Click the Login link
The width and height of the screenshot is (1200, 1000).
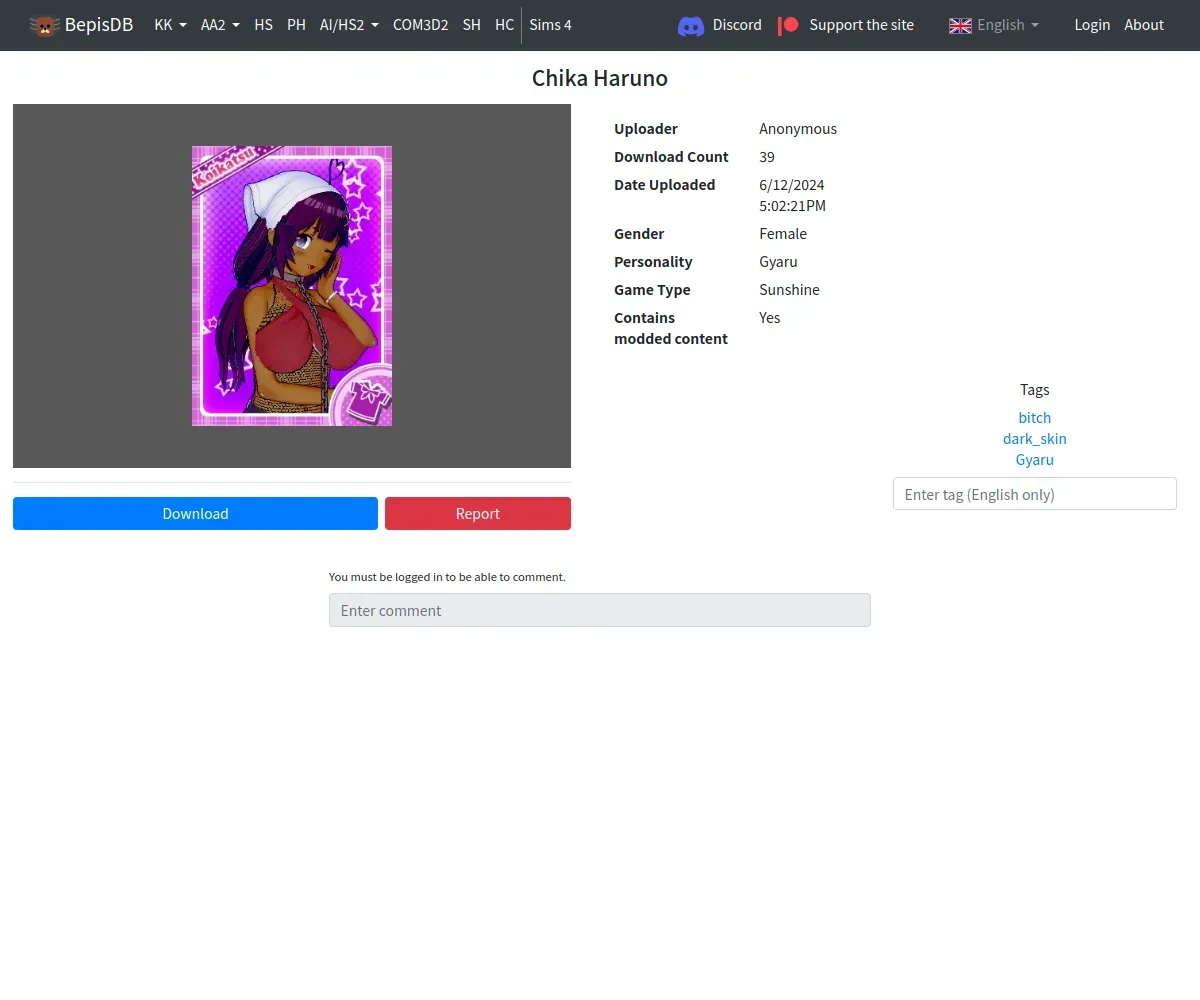tap(1092, 25)
